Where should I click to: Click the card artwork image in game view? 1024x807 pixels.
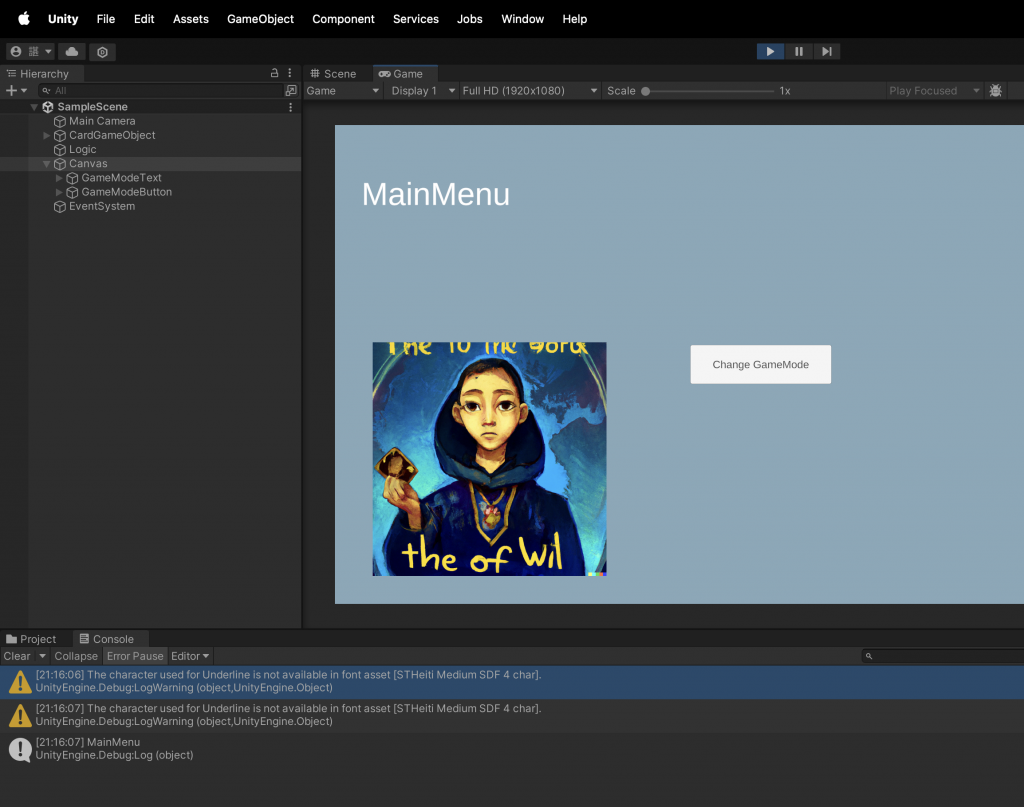point(489,459)
